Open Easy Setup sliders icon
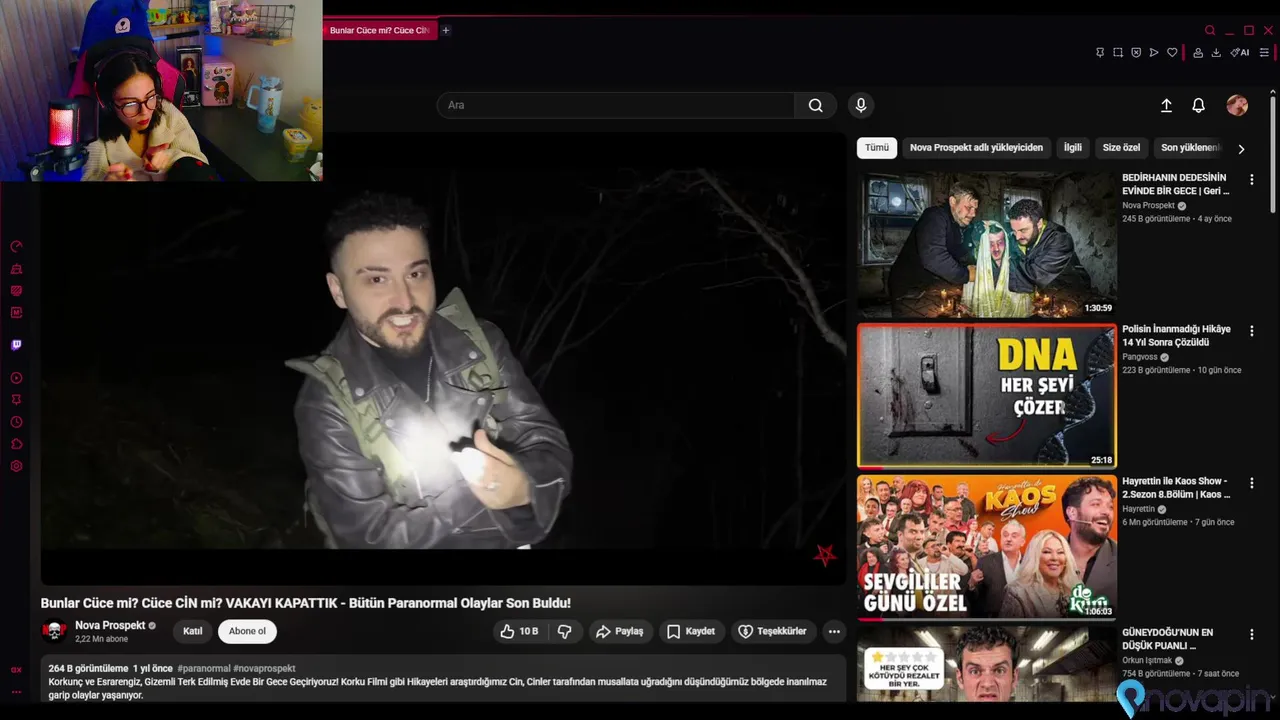Image resolution: width=1280 pixels, height=720 pixels. pyautogui.click(x=1265, y=52)
